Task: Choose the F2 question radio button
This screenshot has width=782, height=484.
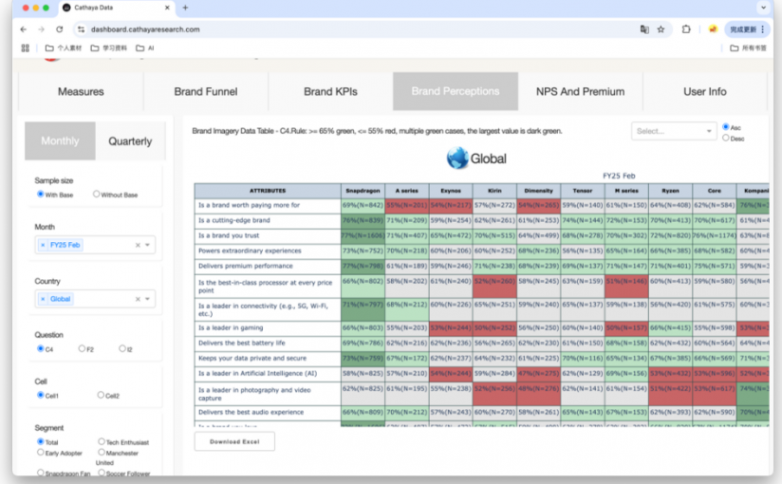Action: point(81,349)
